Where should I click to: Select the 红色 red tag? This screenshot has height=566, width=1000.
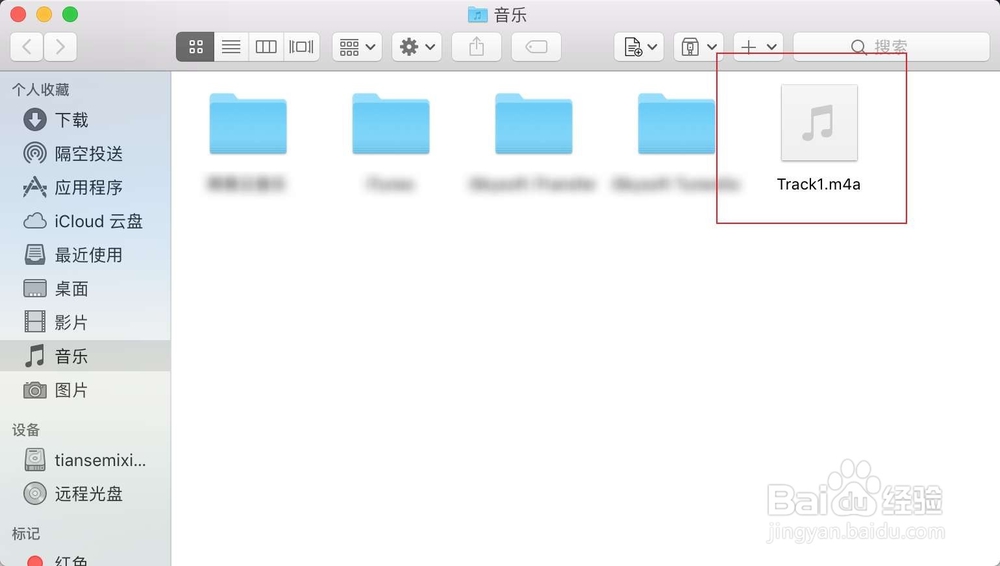(85, 560)
